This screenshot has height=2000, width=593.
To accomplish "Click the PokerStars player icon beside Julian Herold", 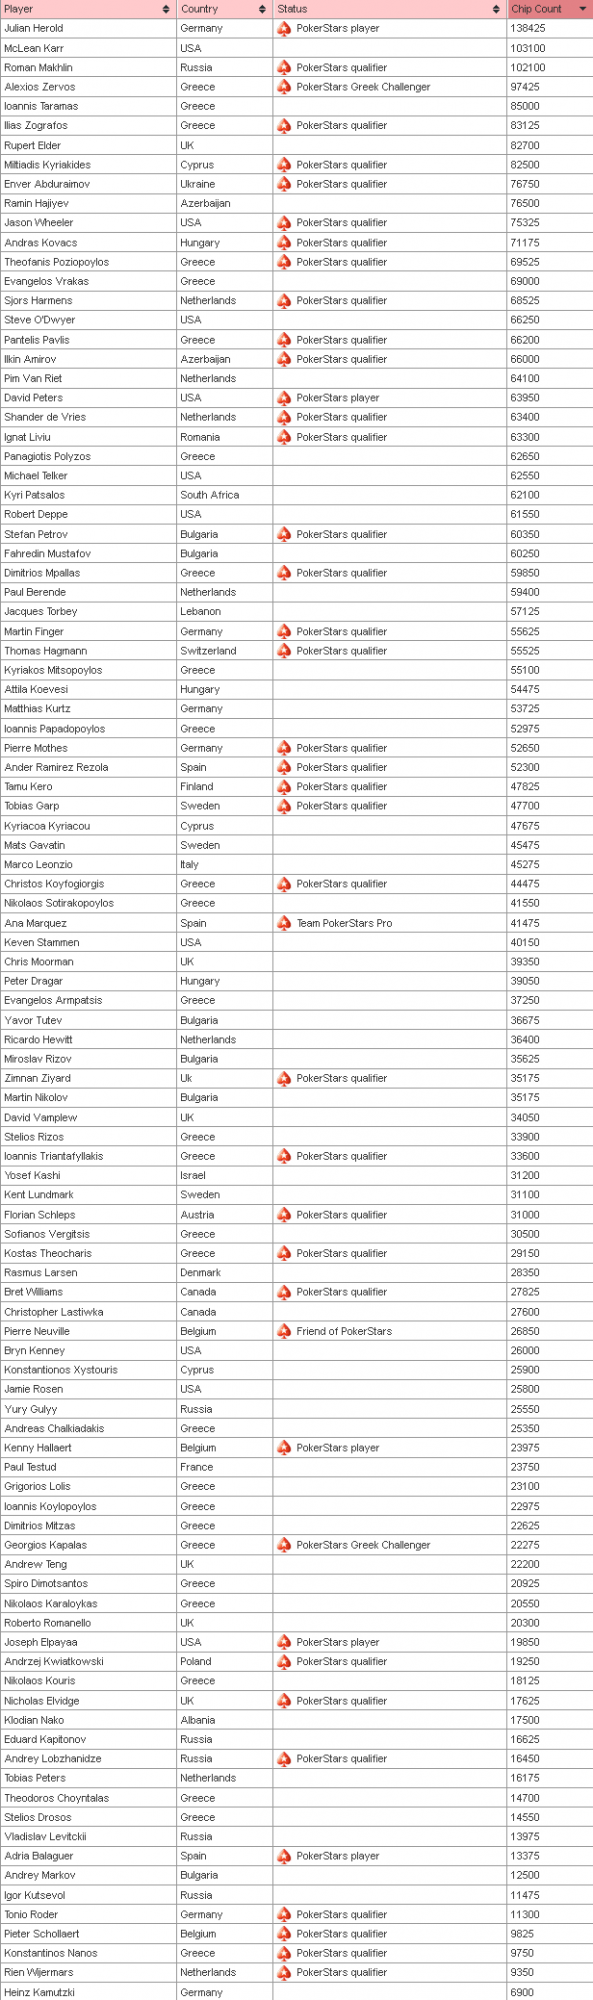I will pos(285,29).
